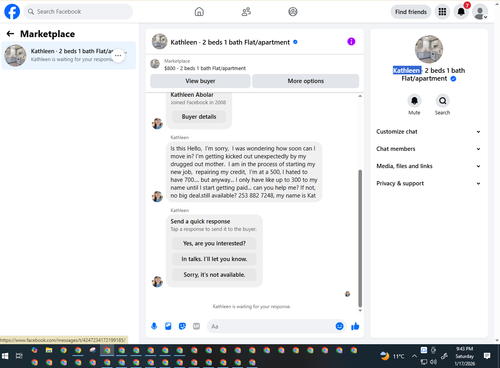Click the chat scrollbar thumb
Image resolution: width=500 pixels, height=368 pixels.
pyautogui.click(x=360, y=238)
